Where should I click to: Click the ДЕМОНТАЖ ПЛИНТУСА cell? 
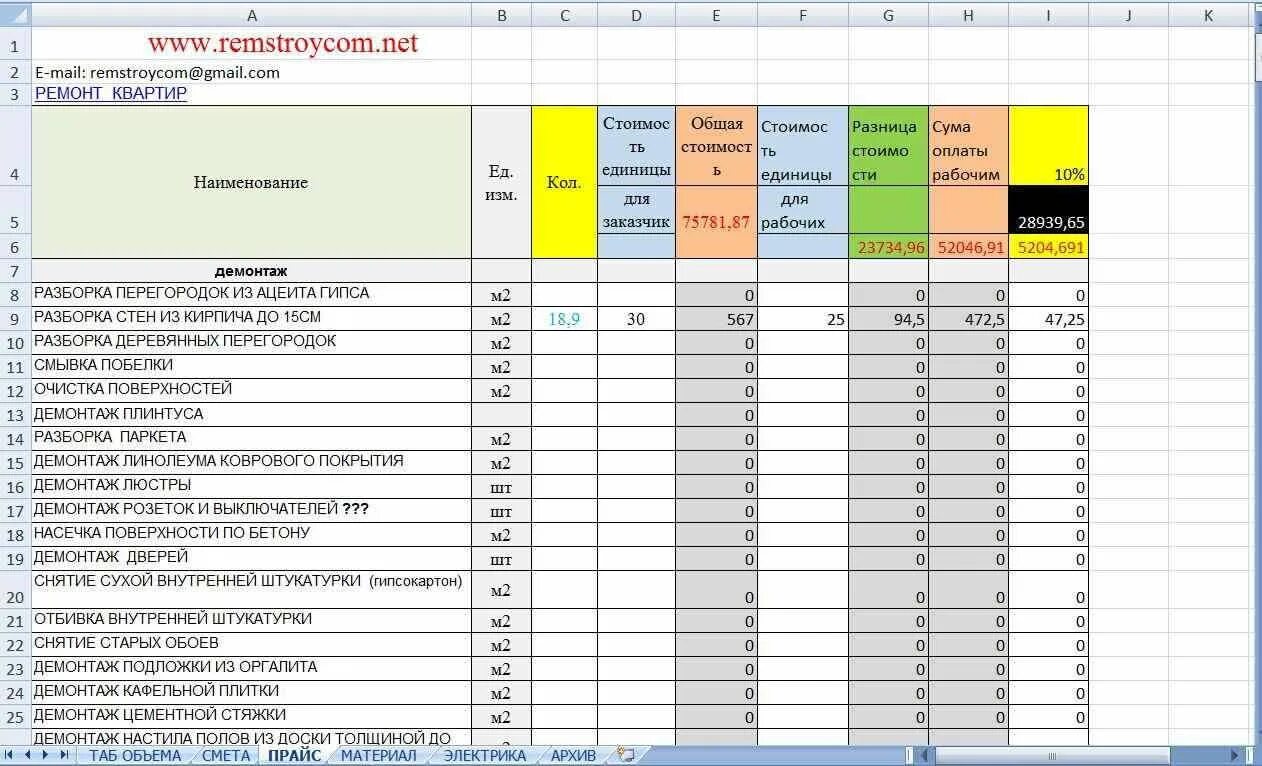pos(251,415)
